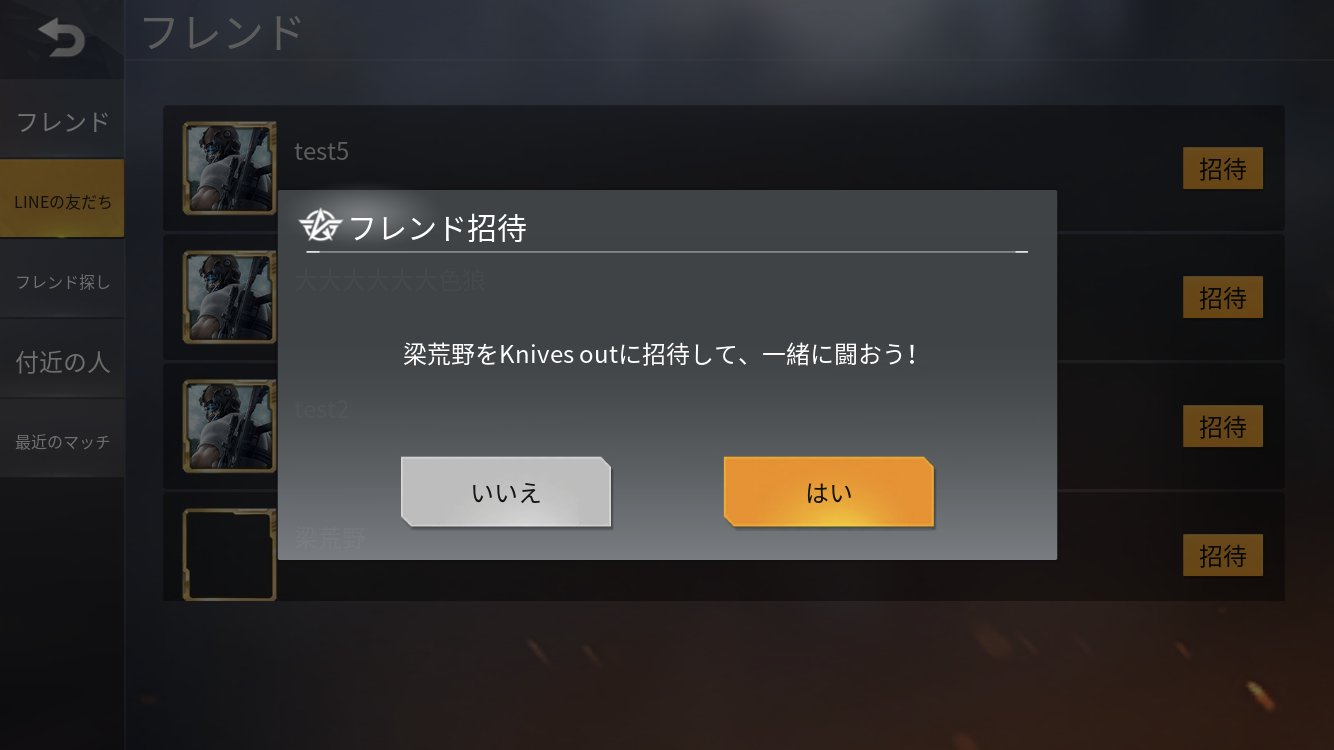This screenshot has height=750, width=1334.
Task: Select the LINEの友だち tab
Action: tap(62, 201)
